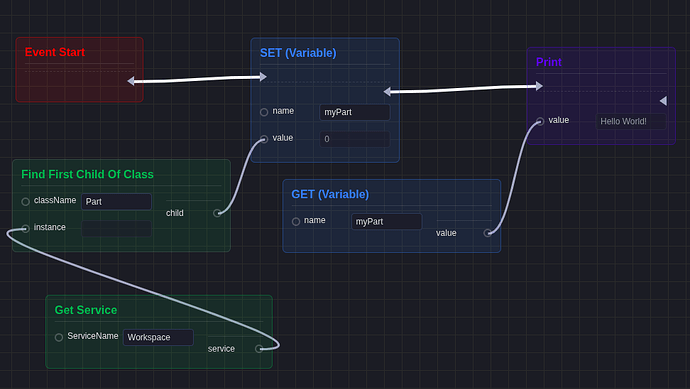Click the wire from child to SET value
The width and height of the screenshot is (690, 389).
tap(241, 176)
